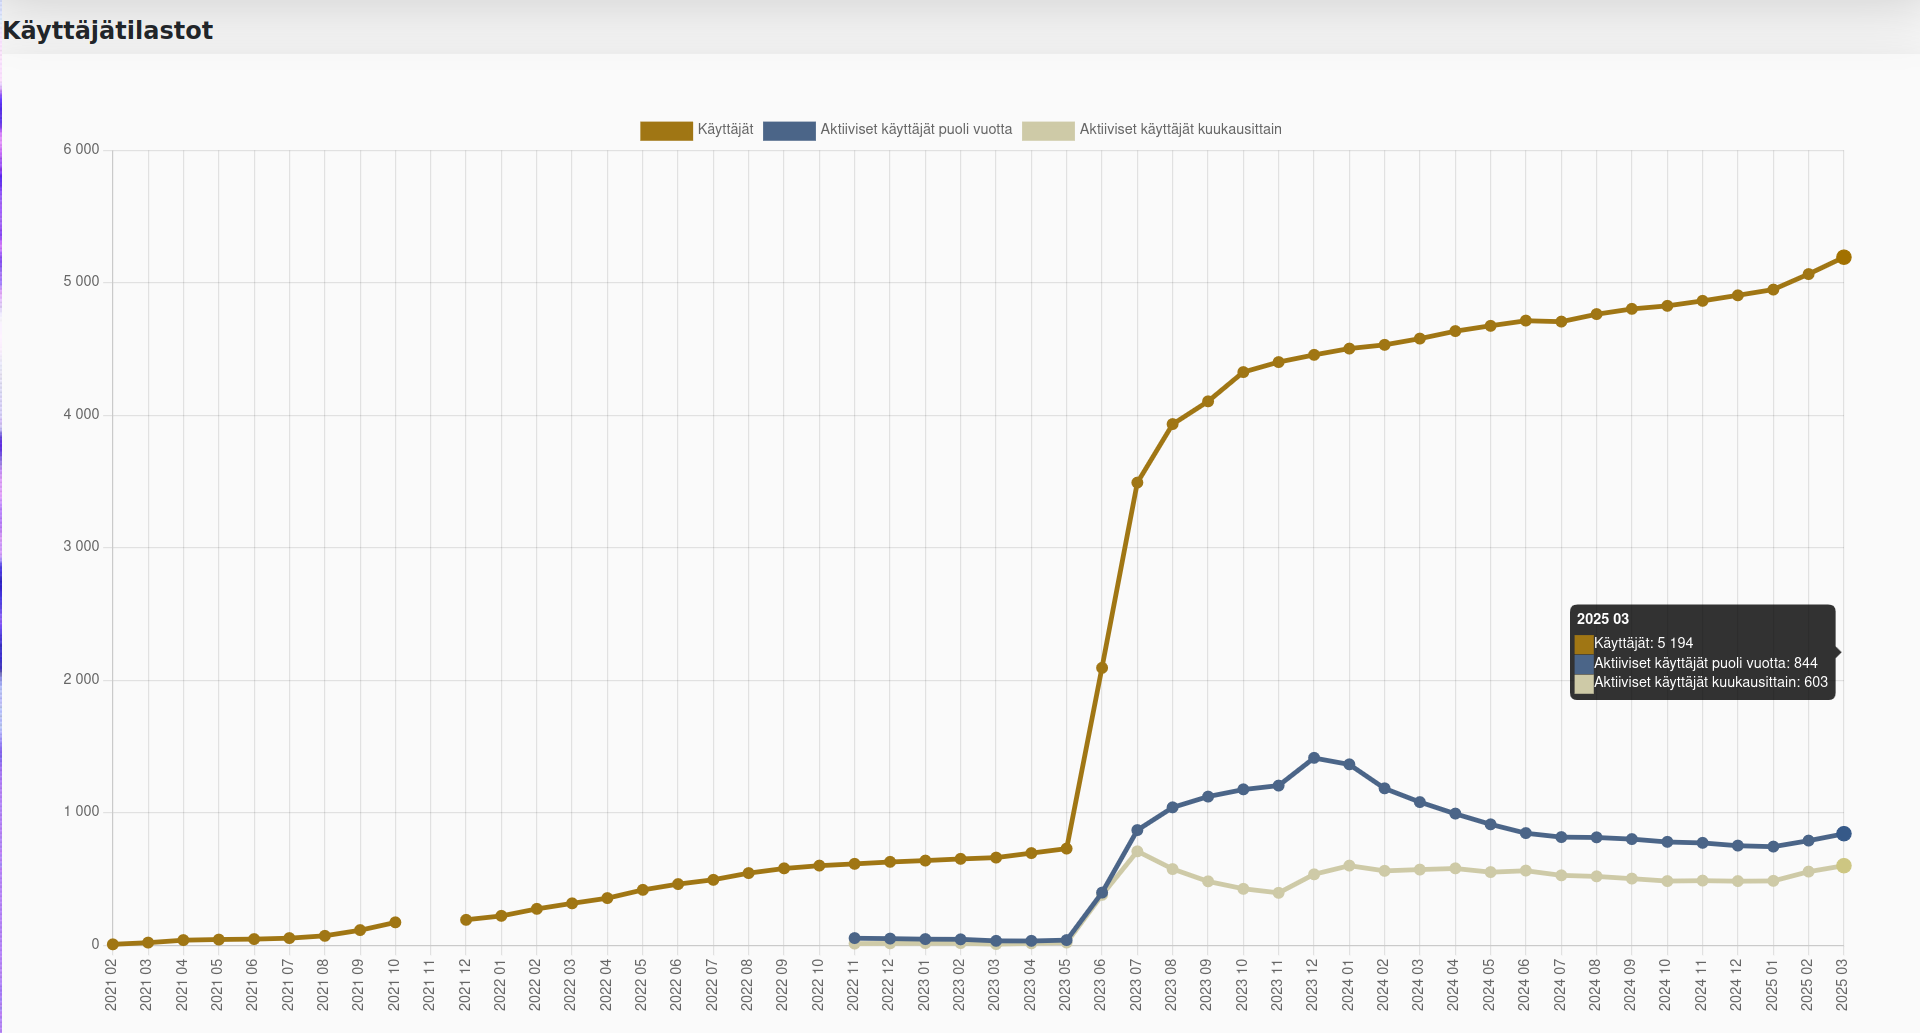Viewport: 1920px width, 1033px height.
Task: Click the Käyttäjät data point at 2023 06
Action: click(1102, 668)
